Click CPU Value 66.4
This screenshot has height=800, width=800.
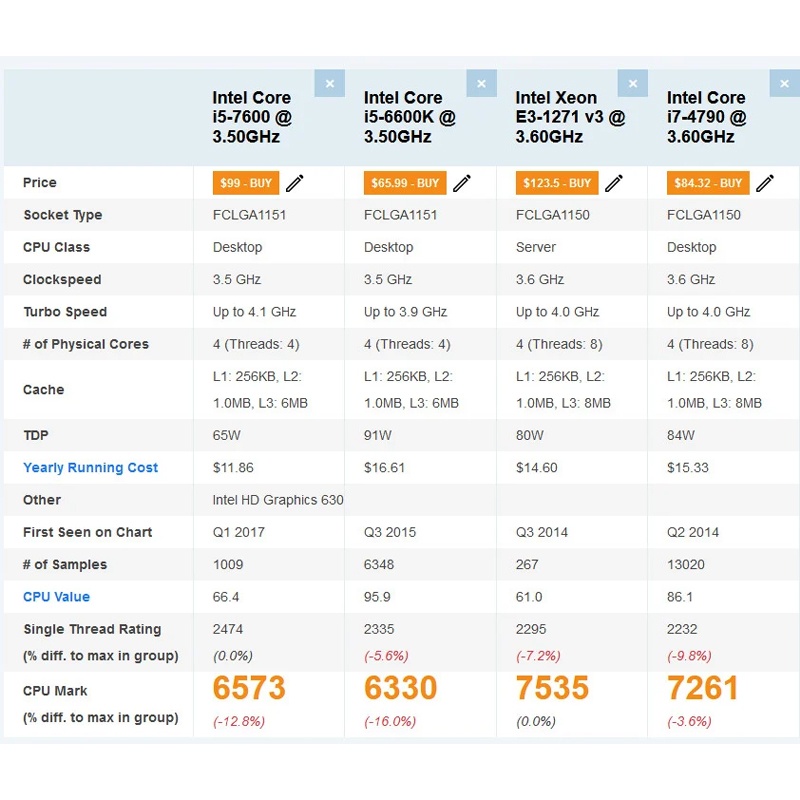[226, 597]
